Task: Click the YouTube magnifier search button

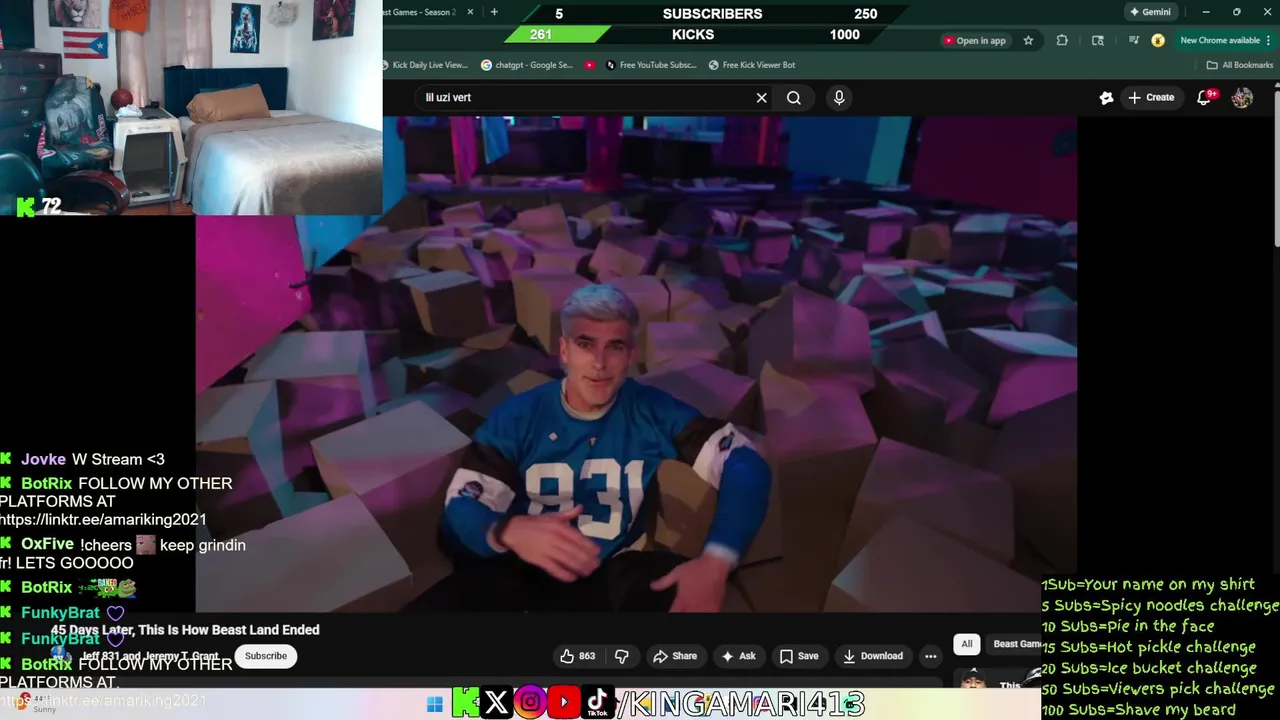Action: click(794, 98)
